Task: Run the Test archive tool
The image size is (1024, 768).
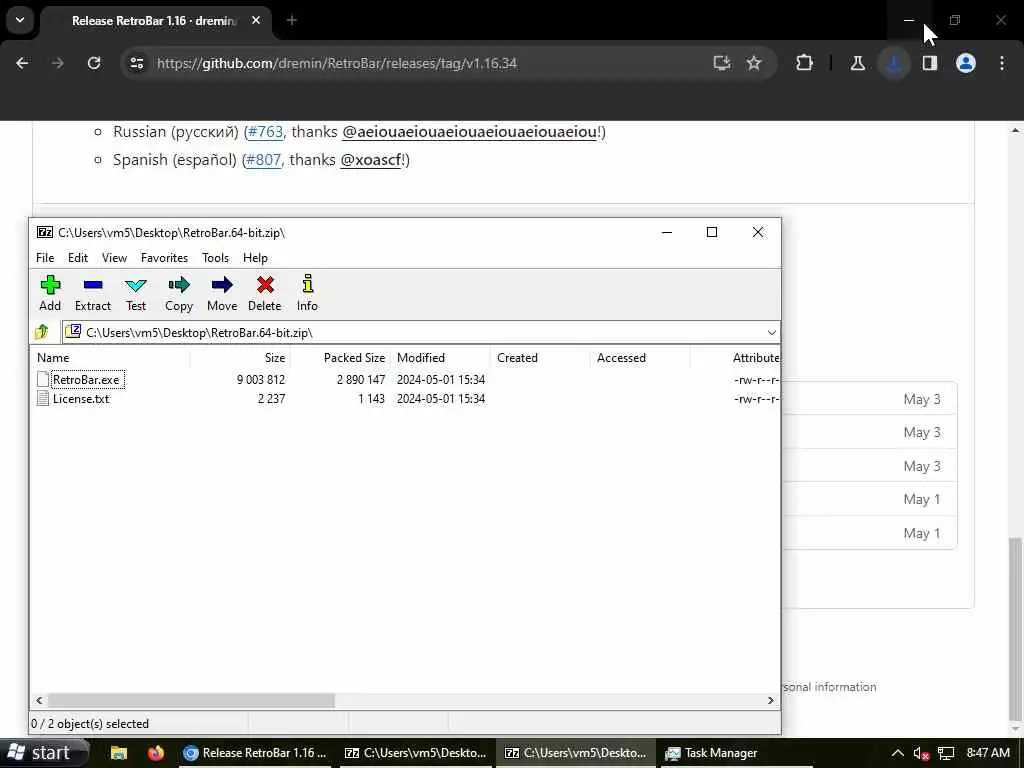Action: point(136,293)
